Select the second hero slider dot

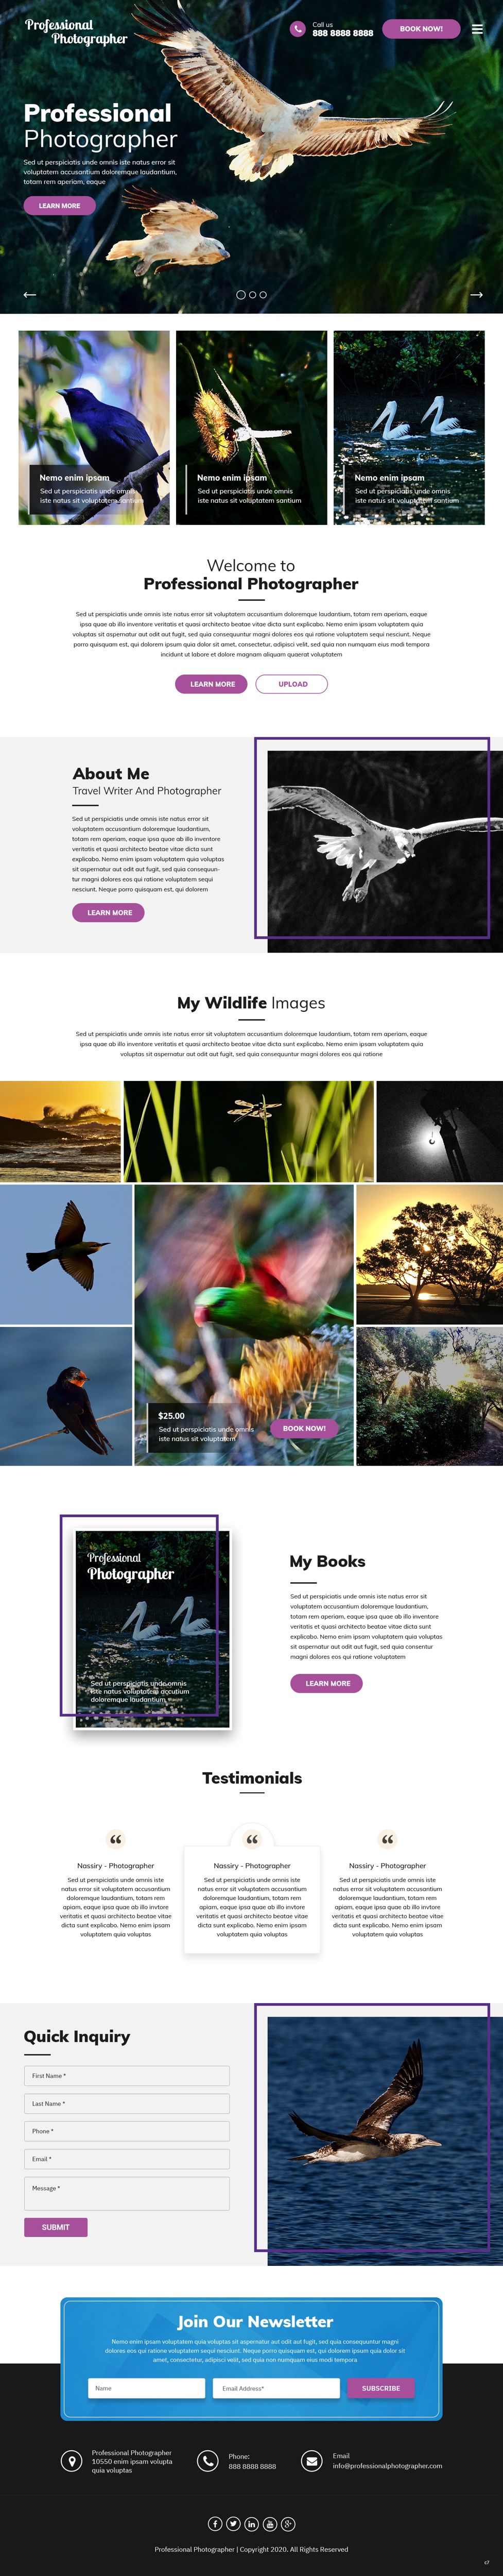[x=252, y=295]
